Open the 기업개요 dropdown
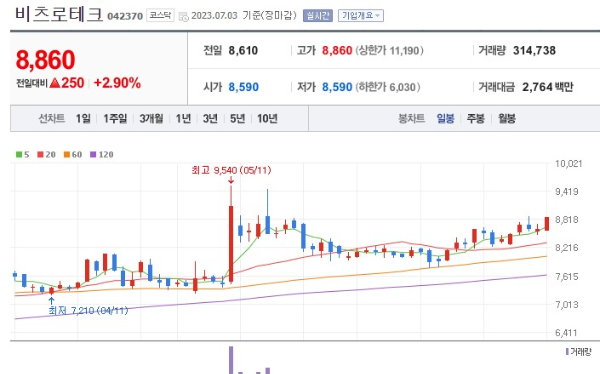The height and width of the screenshot is (374, 600). 360,16
